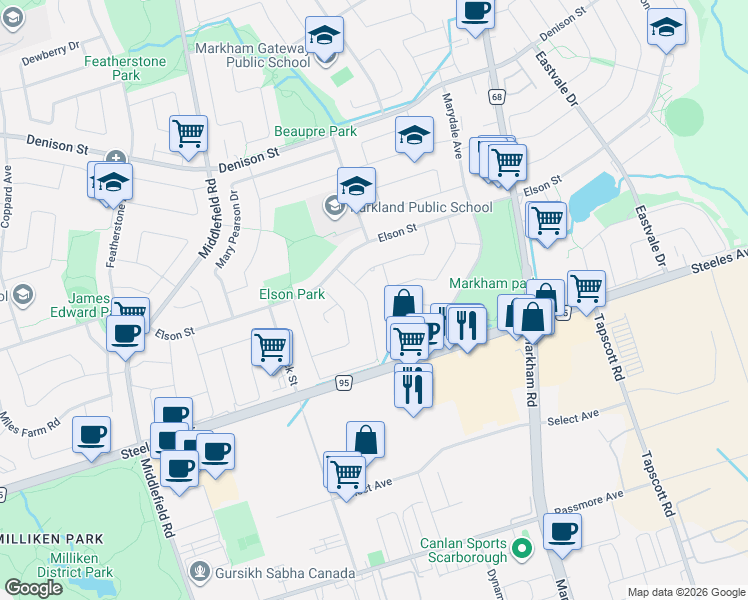
Task: Click the Gursikh Sabha Canada place of worship pin
Action: (199, 571)
